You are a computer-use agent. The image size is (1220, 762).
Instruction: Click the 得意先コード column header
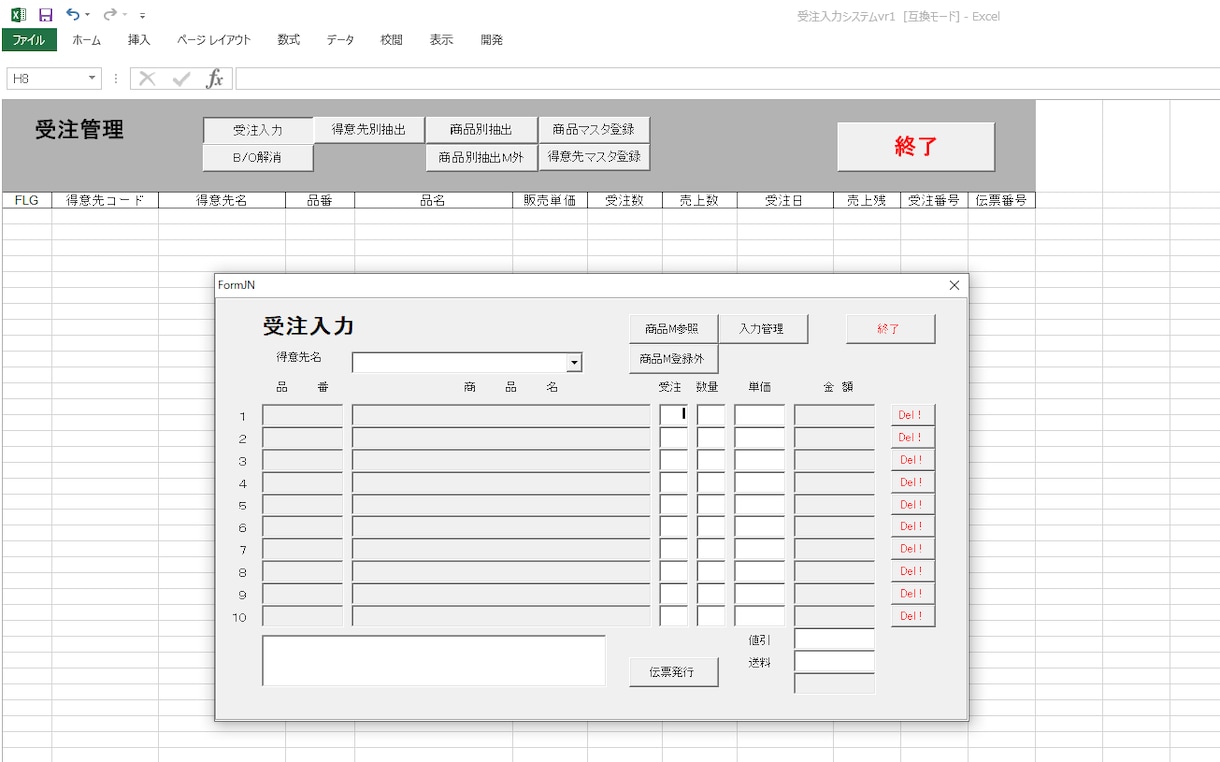pyautogui.click(x=105, y=200)
